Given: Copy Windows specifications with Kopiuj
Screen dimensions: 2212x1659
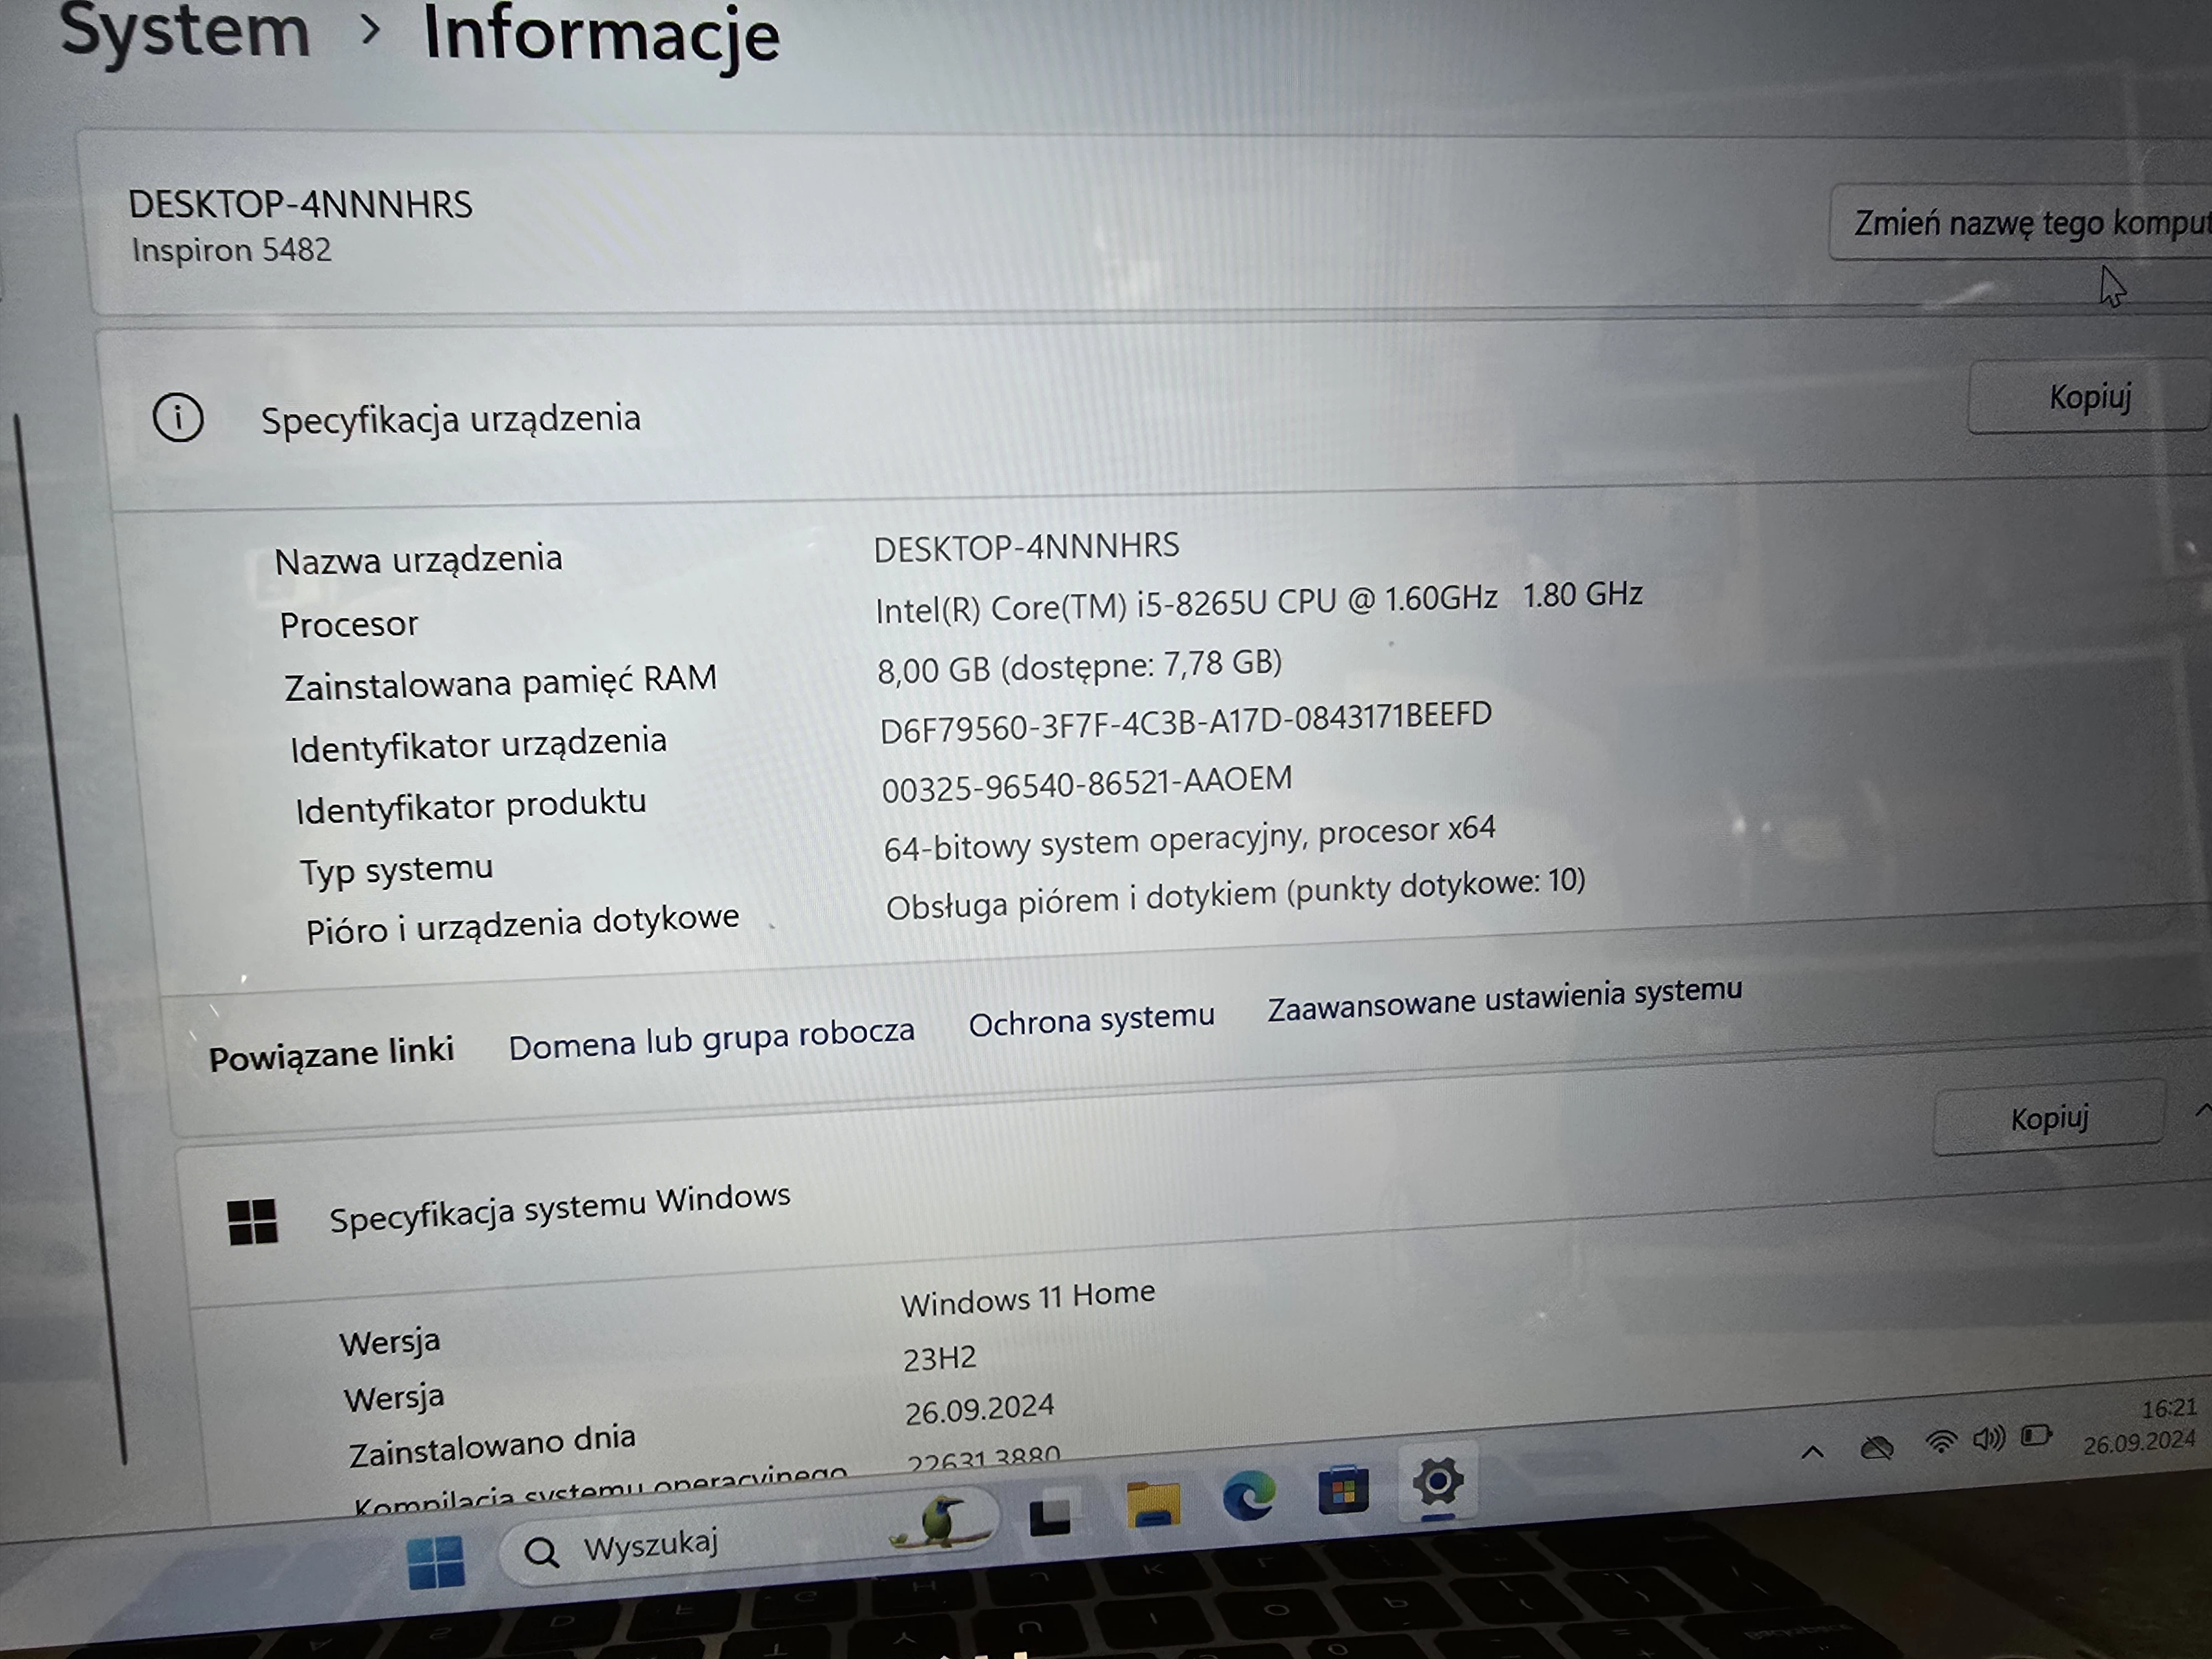Looking at the screenshot, I should pos(2049,1118).
